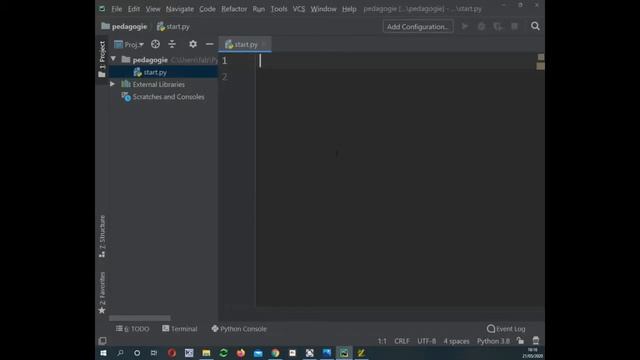640x360 pixels.
Task: Toggle the 1: Project side tool window
Action: pos(102,60)
